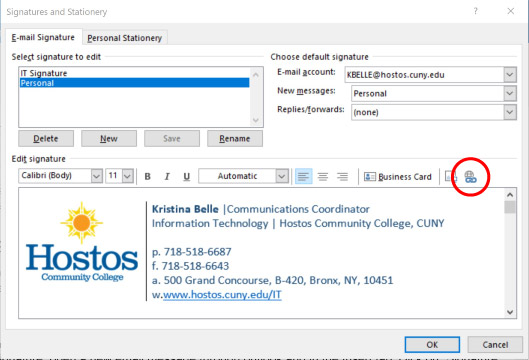The image size is (529, 360).
Task: Click Information Technology department text
Action: [x=210, y=223]
